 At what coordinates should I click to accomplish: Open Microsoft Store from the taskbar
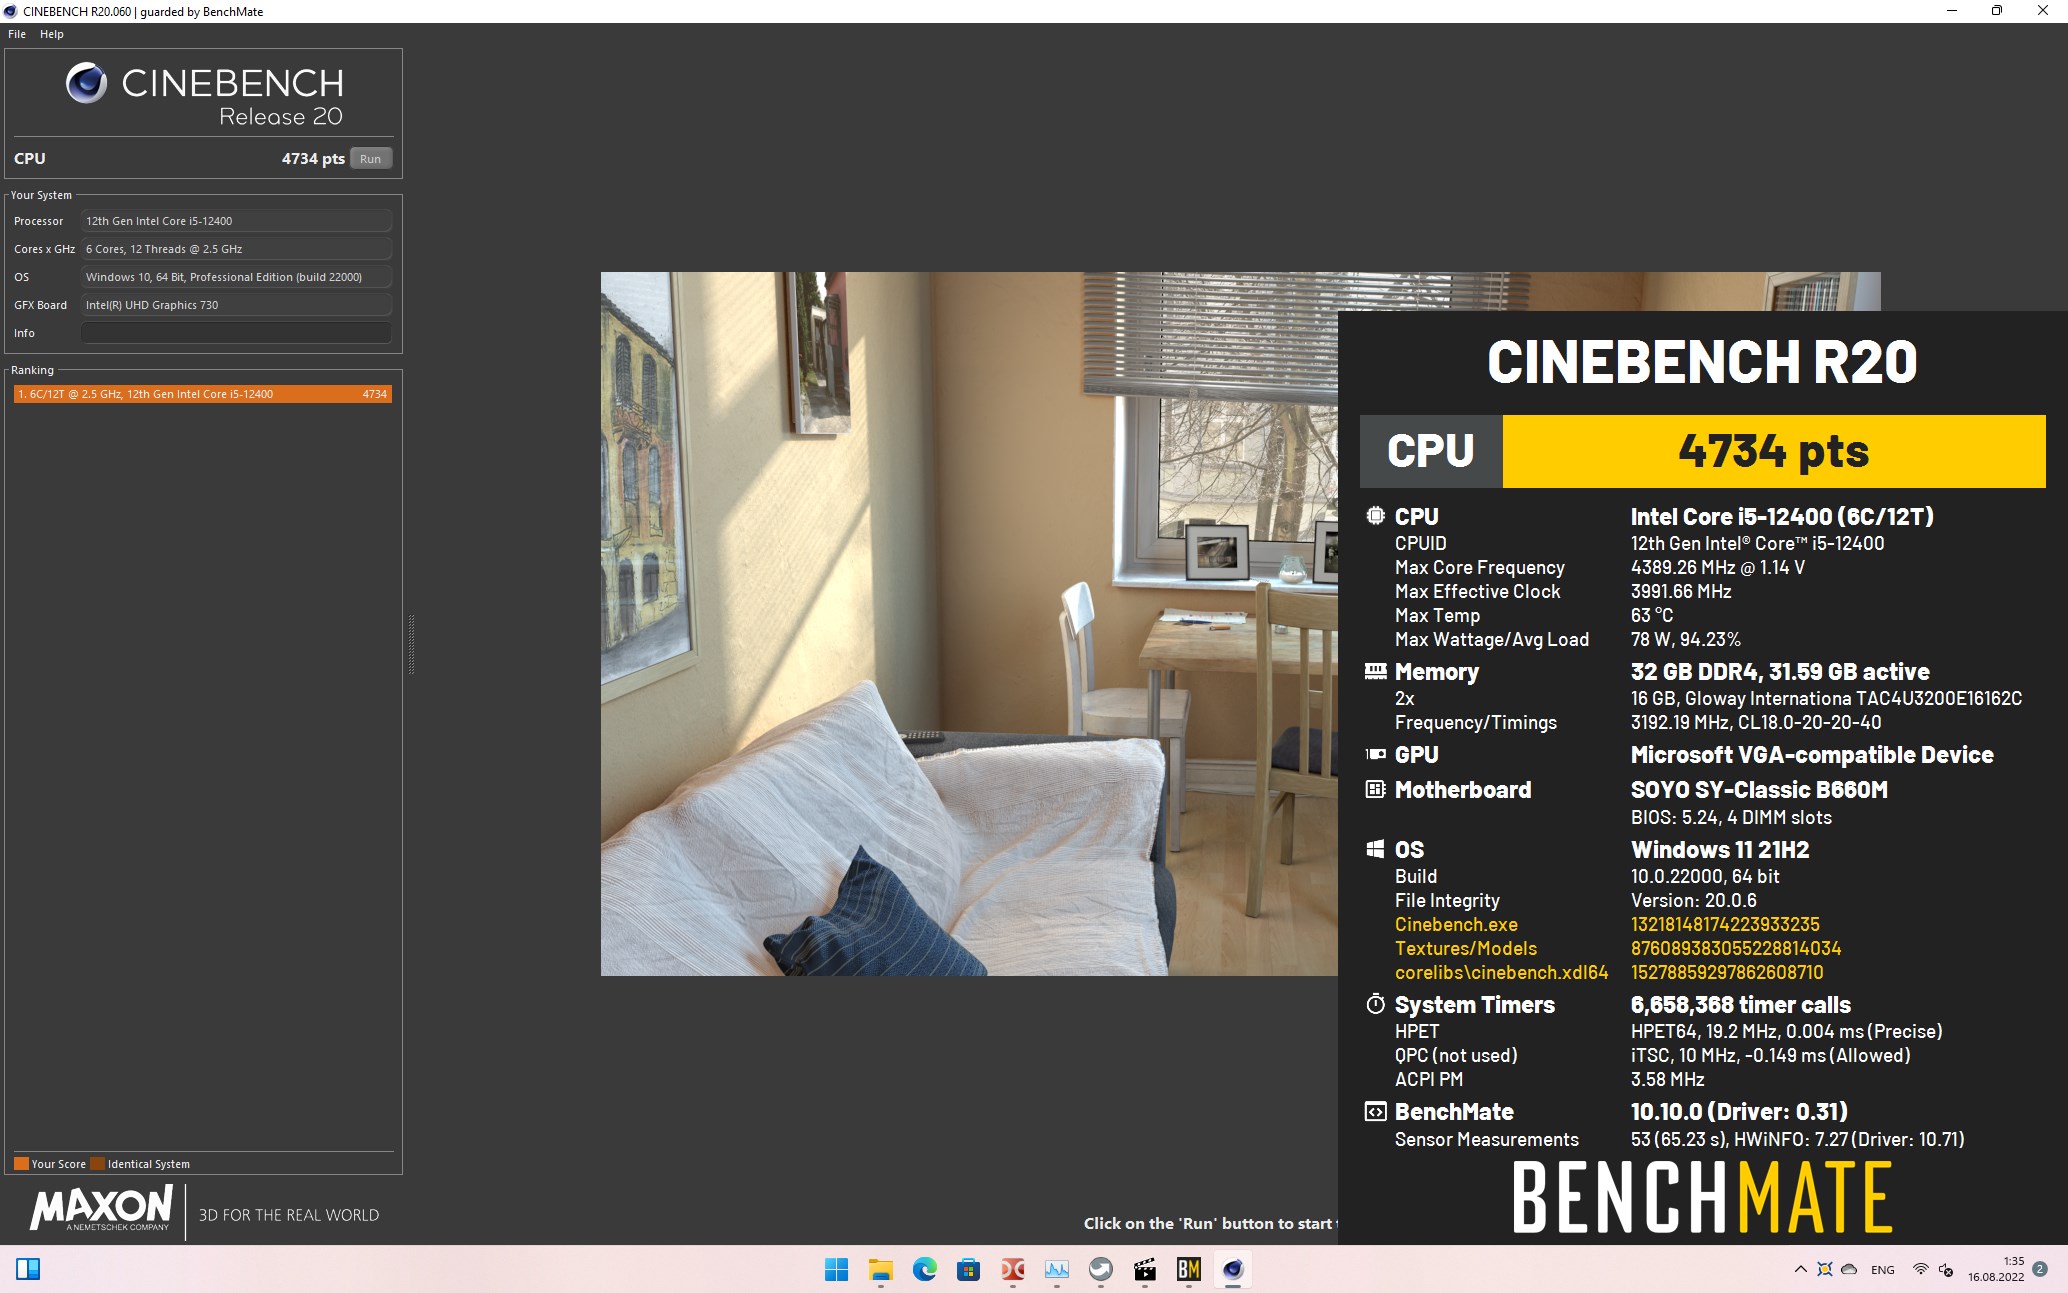968,1269
